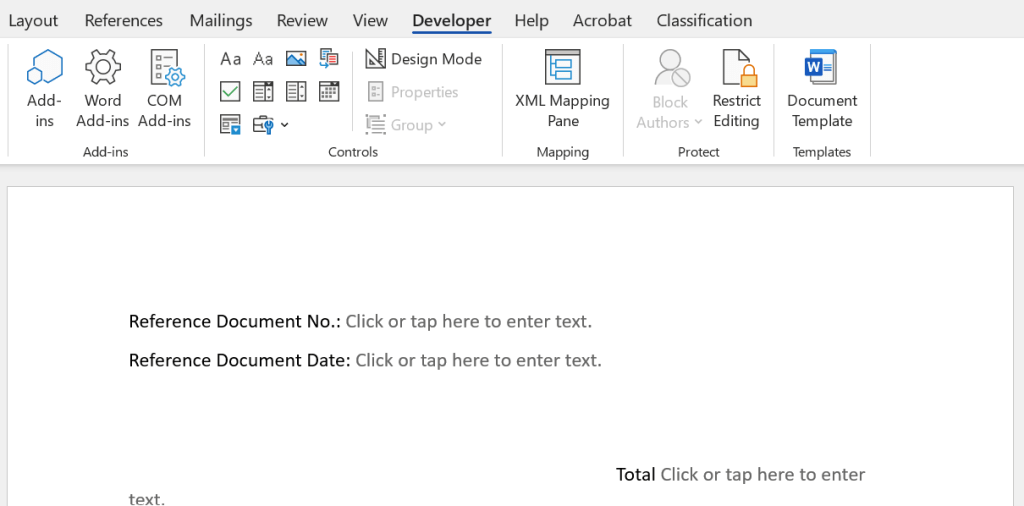1024x506 pixels.
Task: Click the Restrict Editing button
Action: tap(736, 90)
